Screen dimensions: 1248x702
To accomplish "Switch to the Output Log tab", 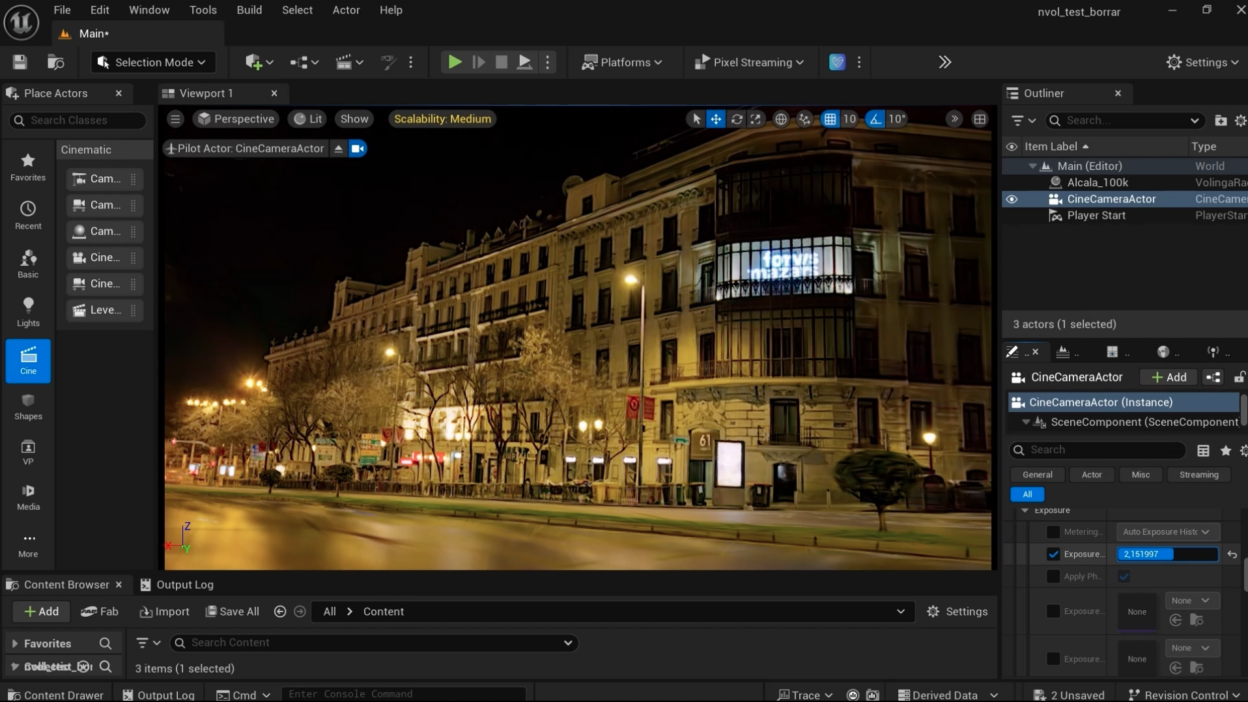I will pyautogui.click(x=176, y=585).
